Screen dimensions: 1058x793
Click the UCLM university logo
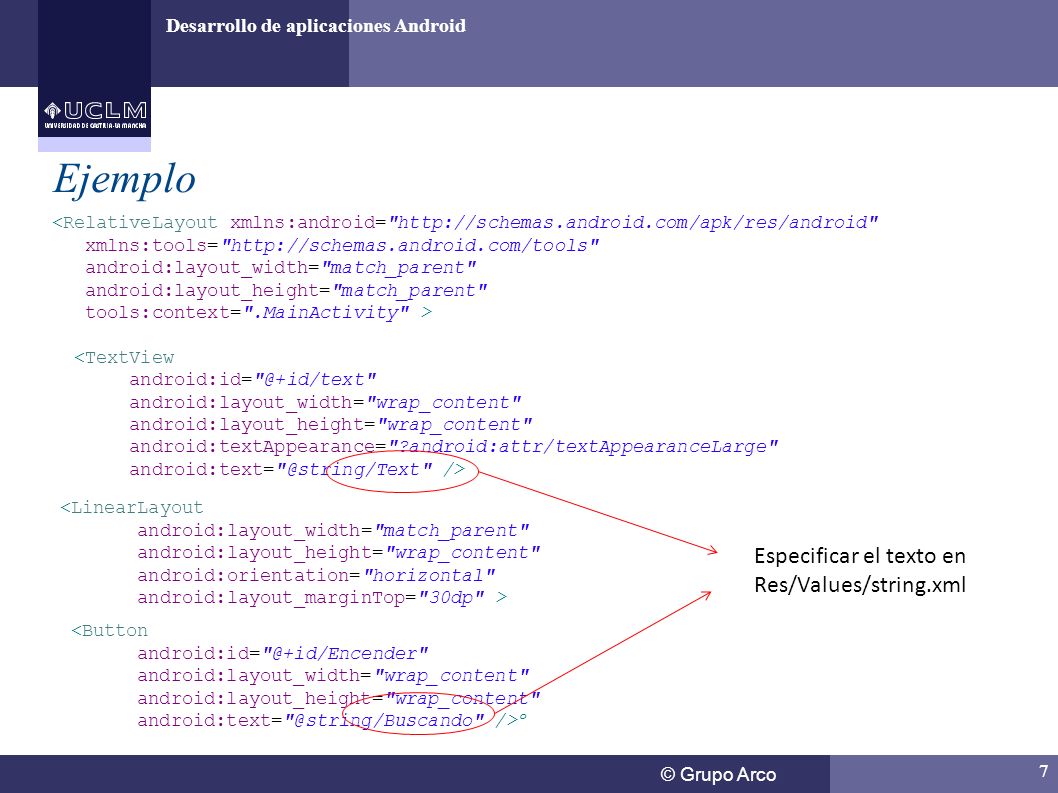(94, 113)
